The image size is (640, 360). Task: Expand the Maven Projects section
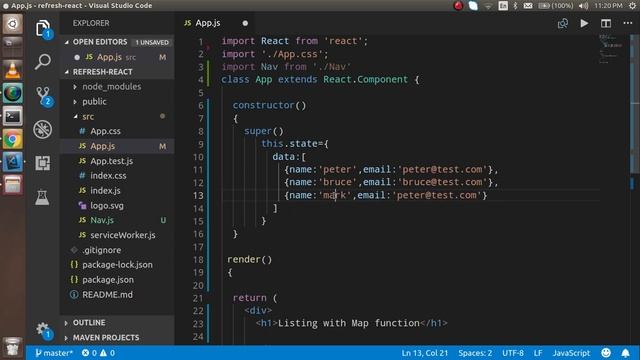click(x=106, y=338)
